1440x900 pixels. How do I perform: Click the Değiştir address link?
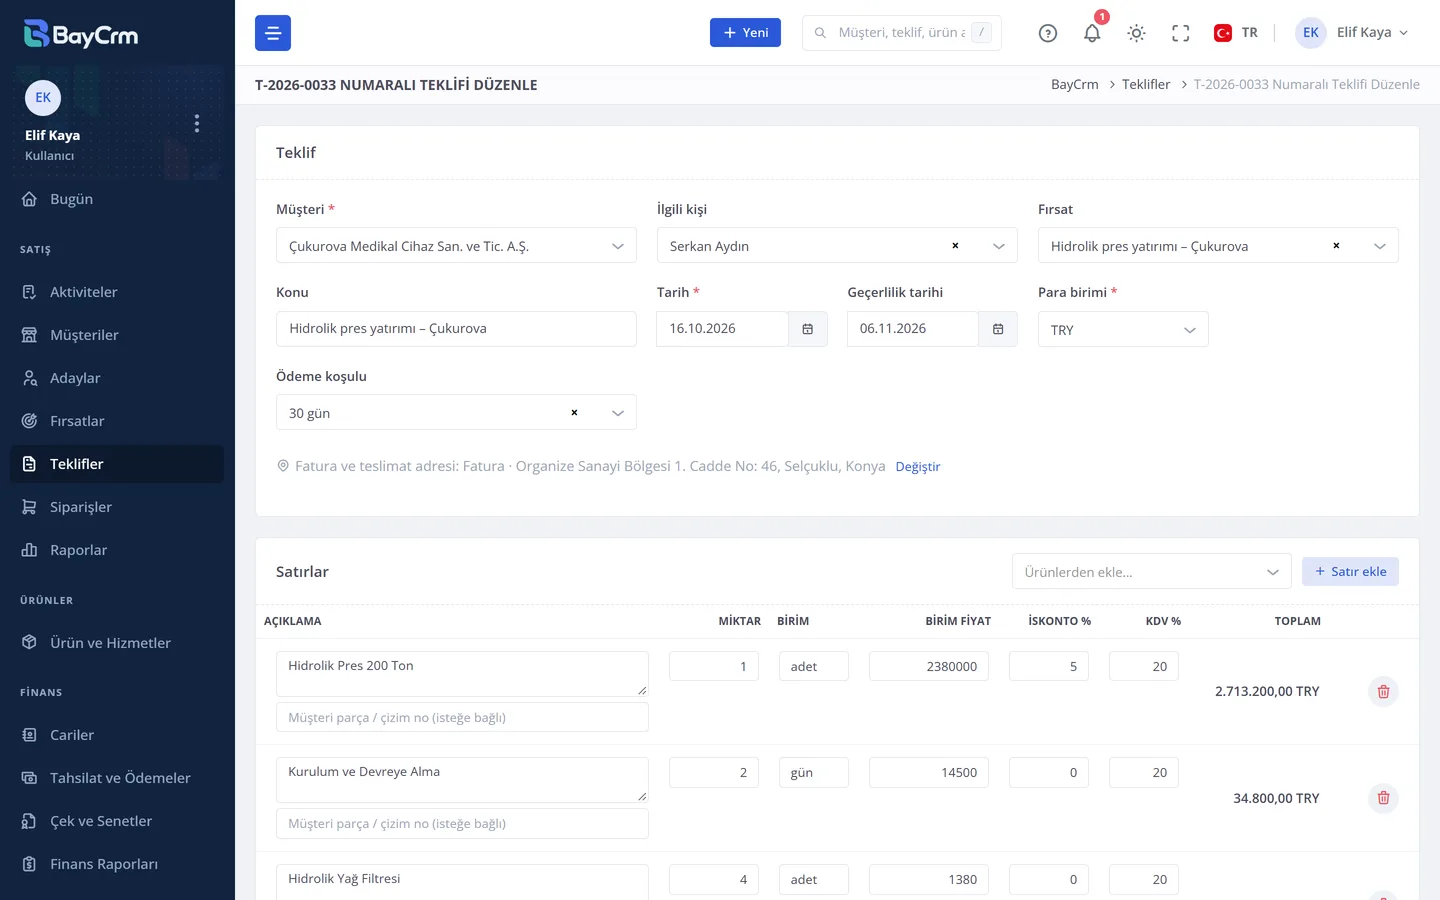pyautogui.click(x=918, y=467)
